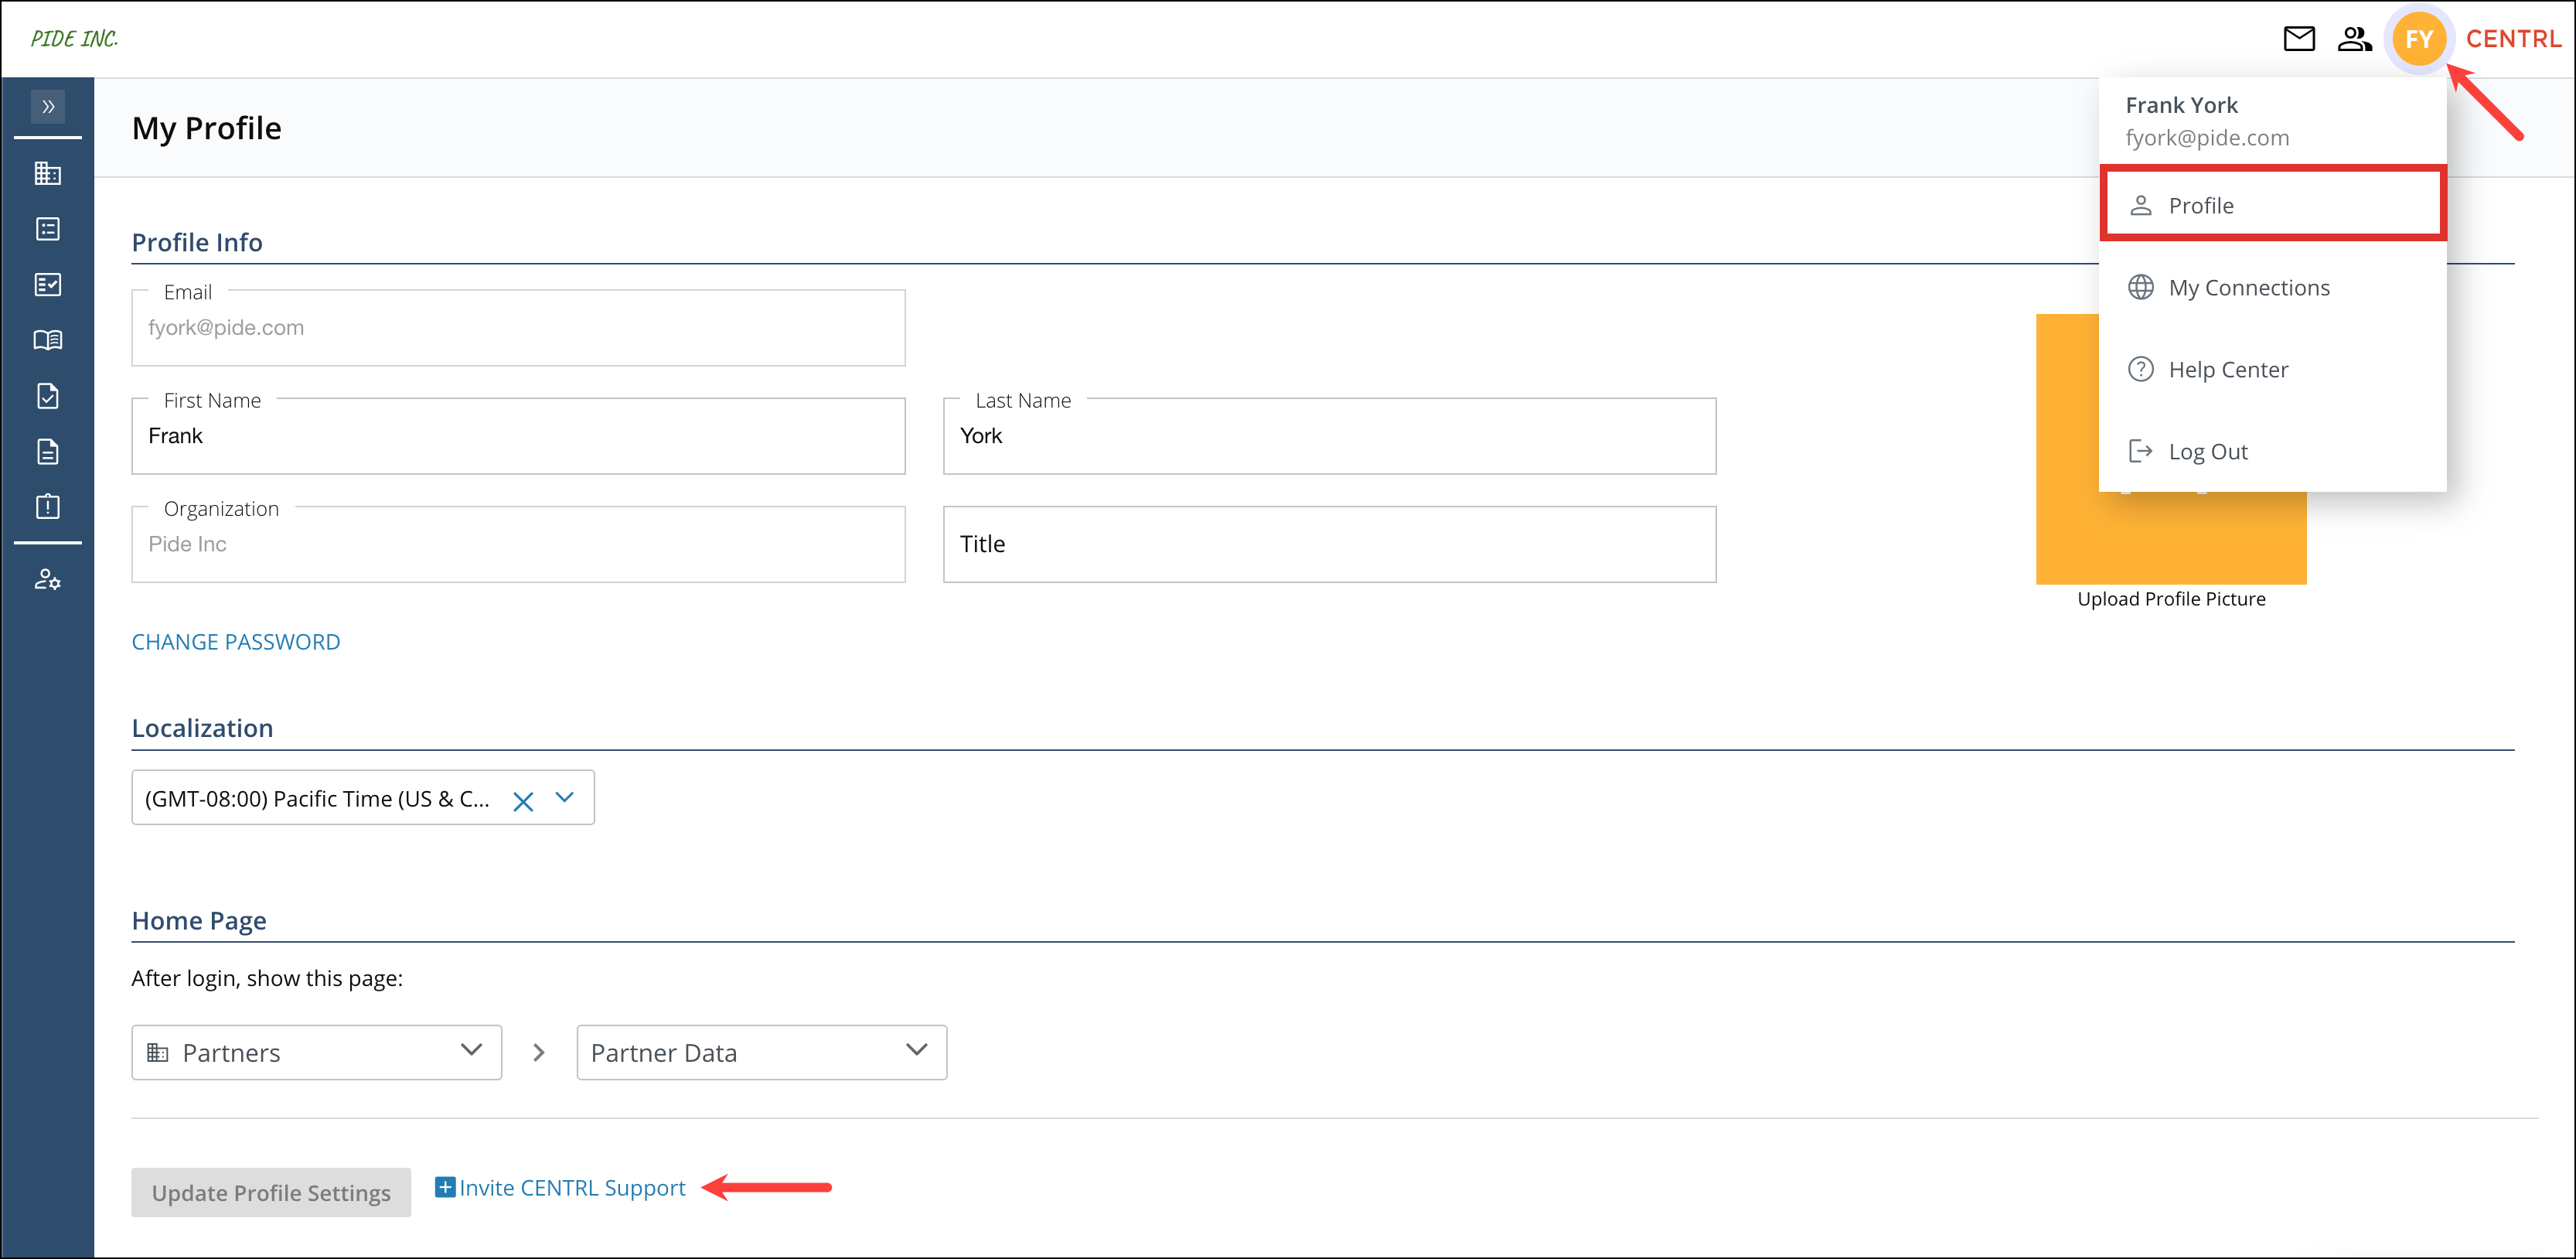This screenshot has height=1259, width=2576.
Task: Click the plus icon beside Invite CENTRL Support
Action: click(445, 1187)
